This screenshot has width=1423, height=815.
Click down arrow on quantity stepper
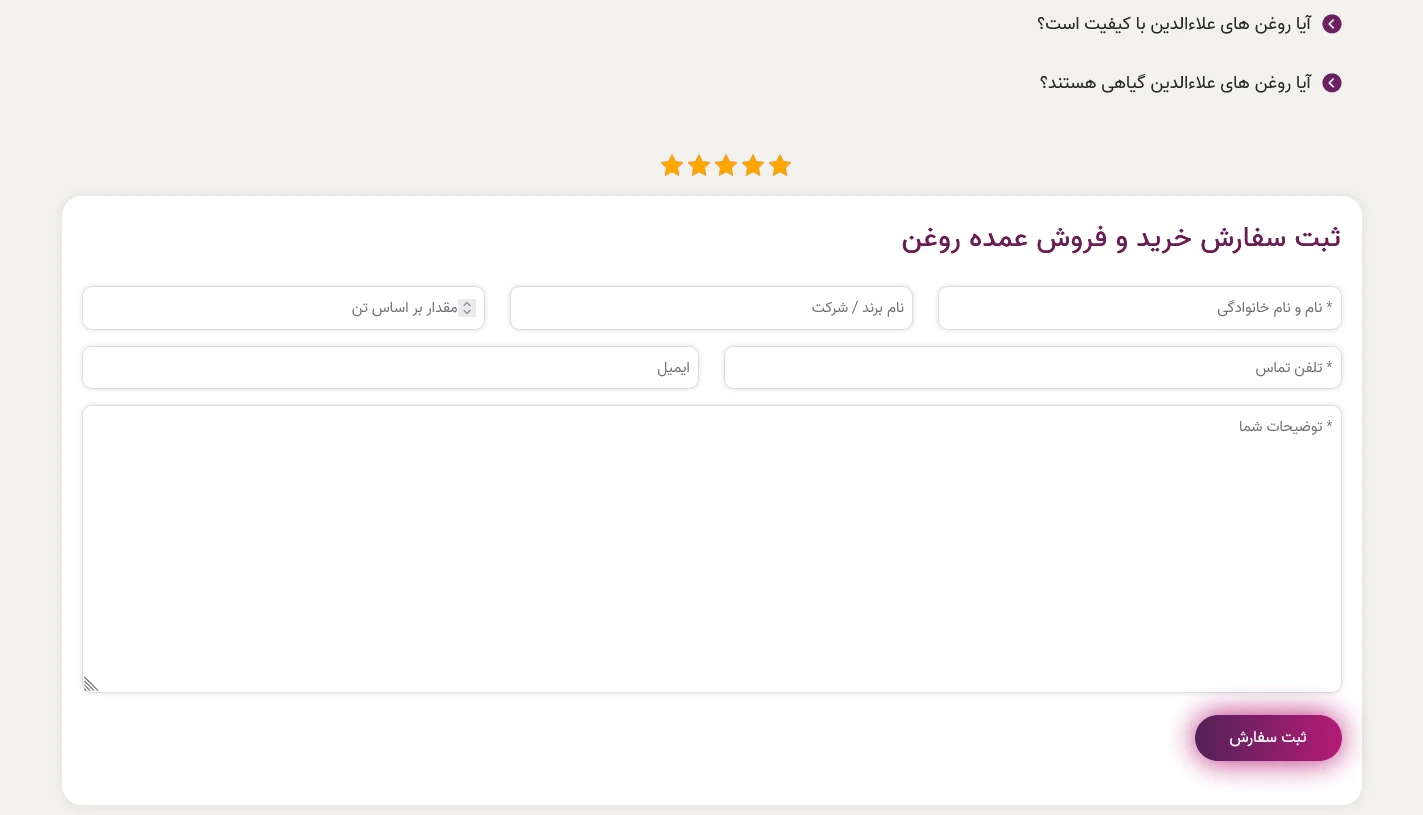click(x=466, y=312)
